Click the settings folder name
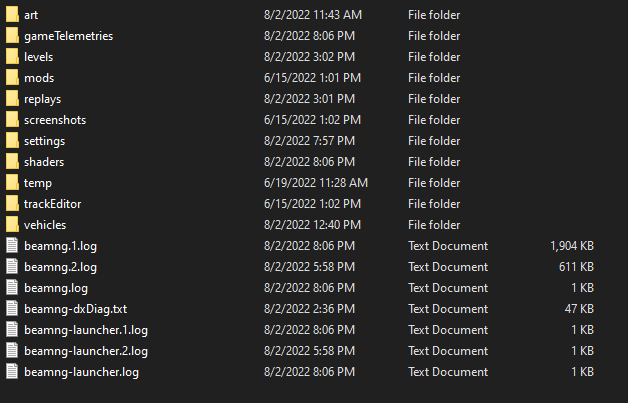The width and height of the screenshot is (628, 403). [x=45, y=141]
